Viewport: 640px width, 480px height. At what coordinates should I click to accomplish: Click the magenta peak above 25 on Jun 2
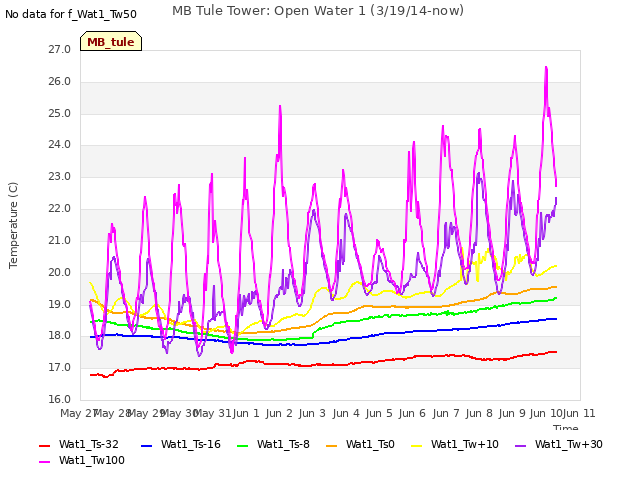[280, 107]
